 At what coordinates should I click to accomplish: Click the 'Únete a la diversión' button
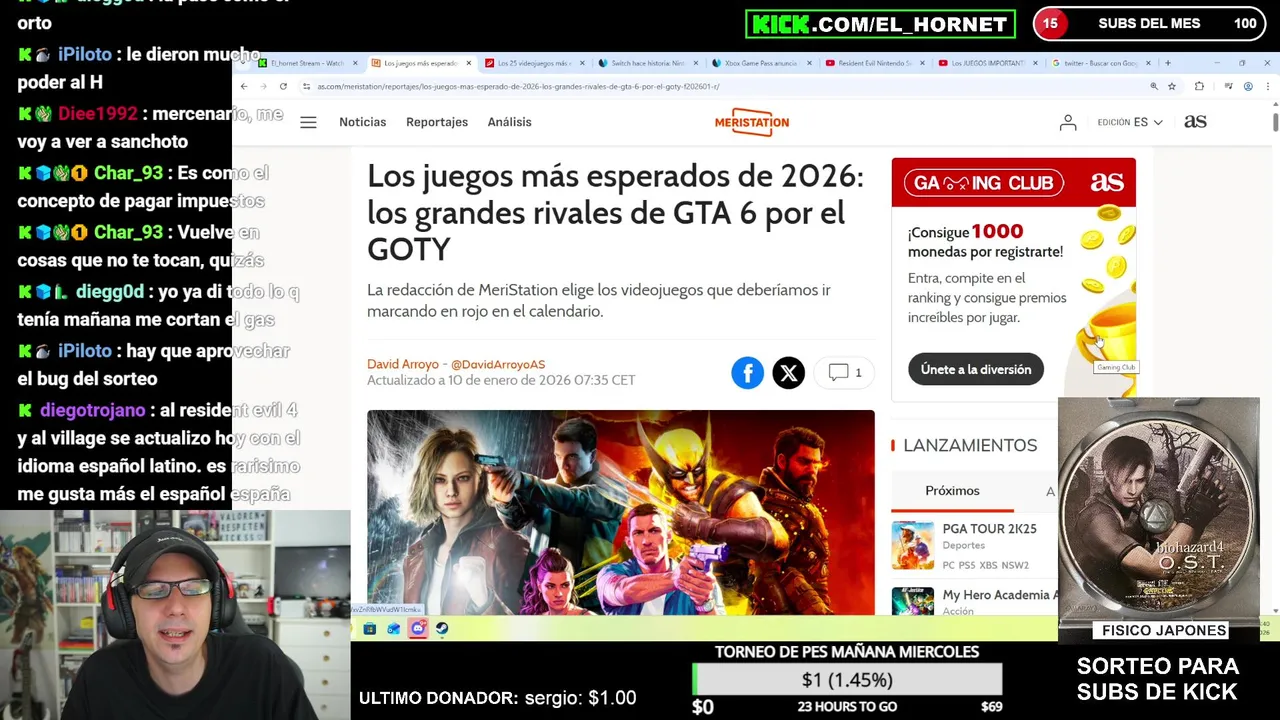976,369
